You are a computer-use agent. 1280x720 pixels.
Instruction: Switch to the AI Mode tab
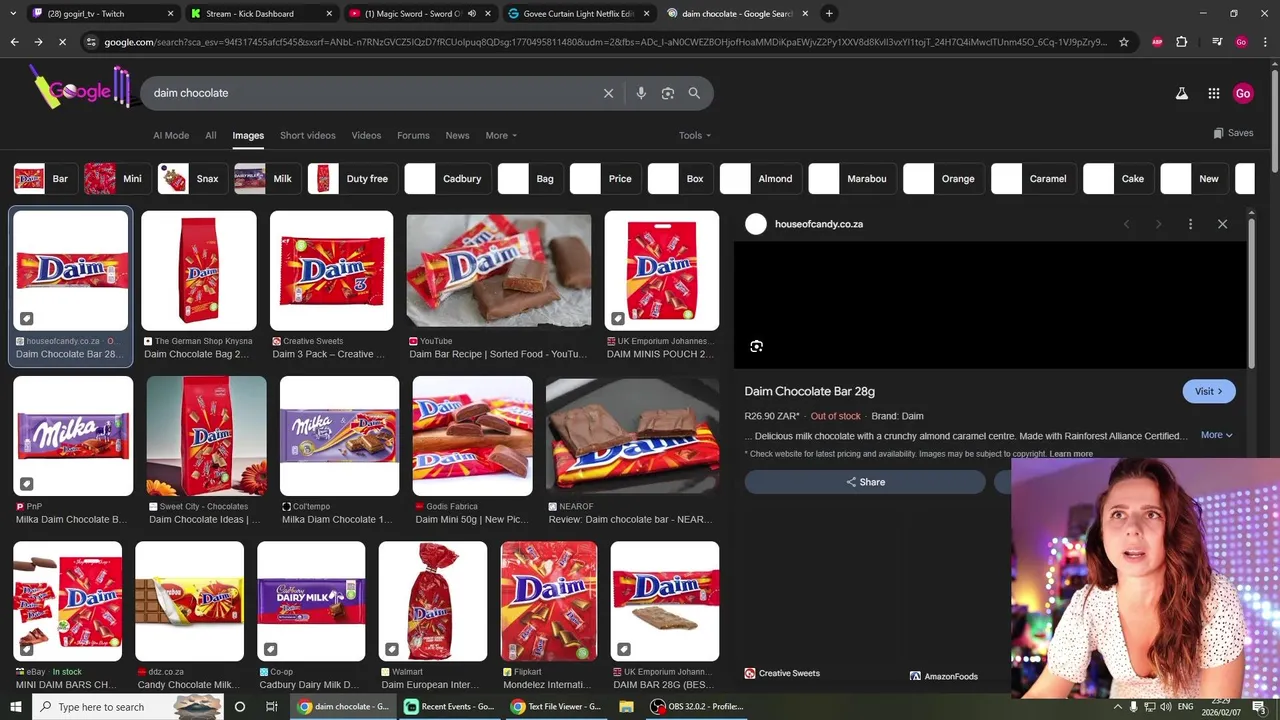tap(171, 135)
